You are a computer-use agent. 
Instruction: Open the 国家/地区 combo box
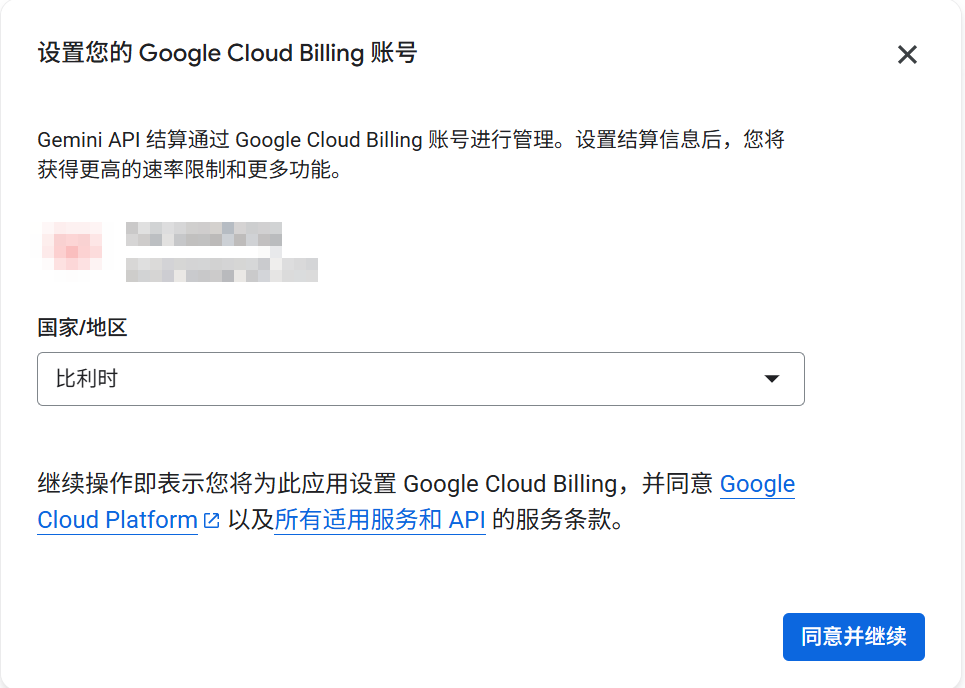point(421,379)
